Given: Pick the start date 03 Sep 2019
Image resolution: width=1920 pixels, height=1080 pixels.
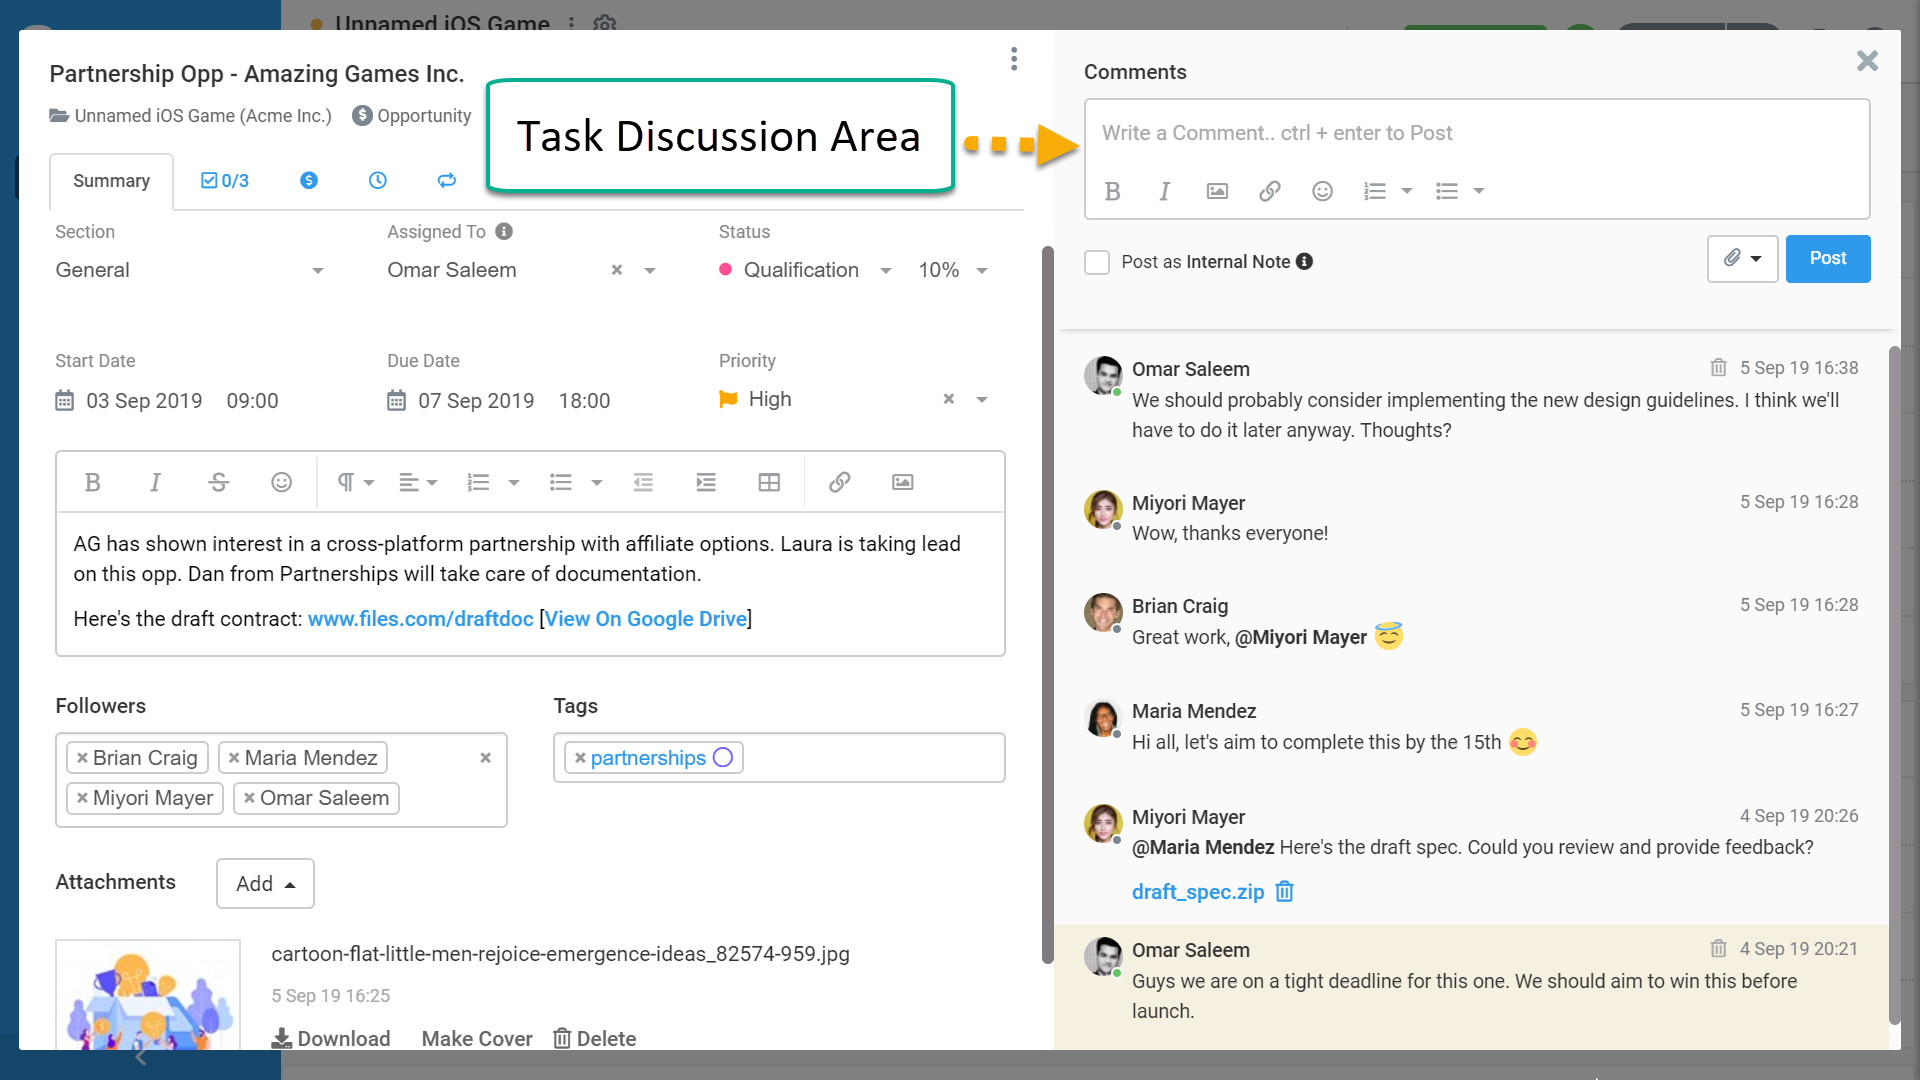Looking at the screenshot, I should coord(144,401).
